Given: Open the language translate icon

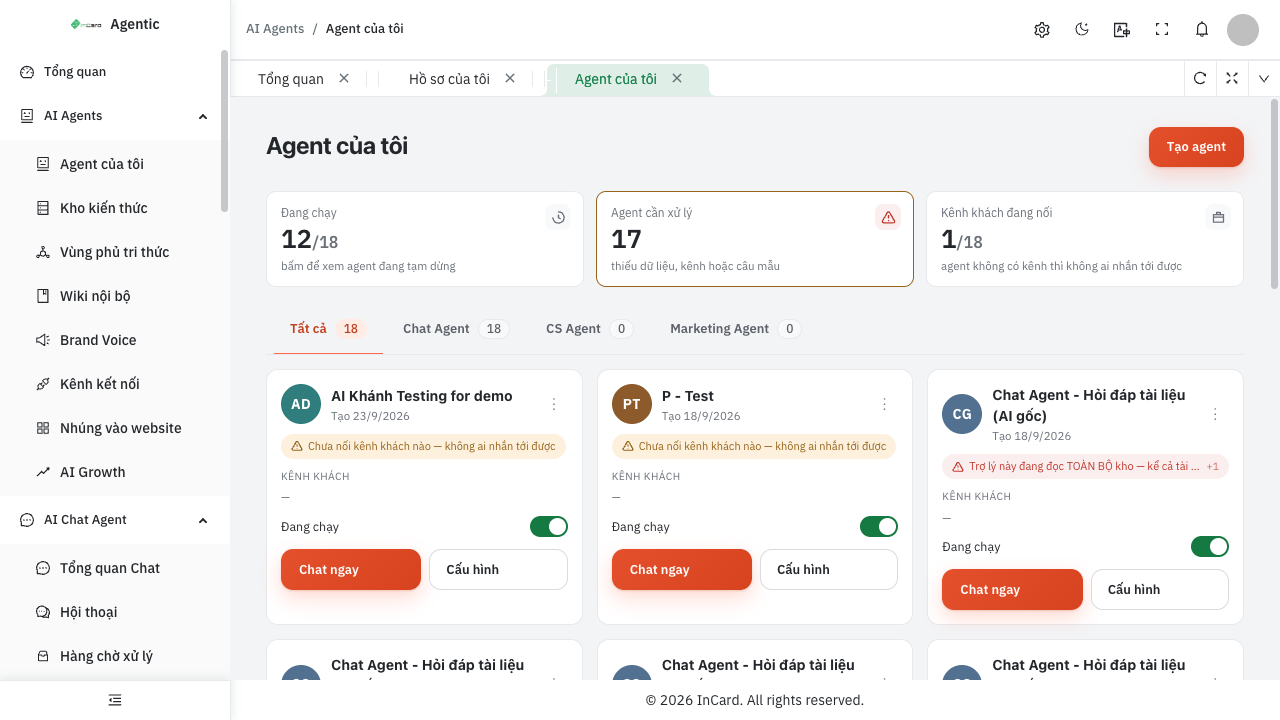Looking at the screenshot, I should [1122, 30].
